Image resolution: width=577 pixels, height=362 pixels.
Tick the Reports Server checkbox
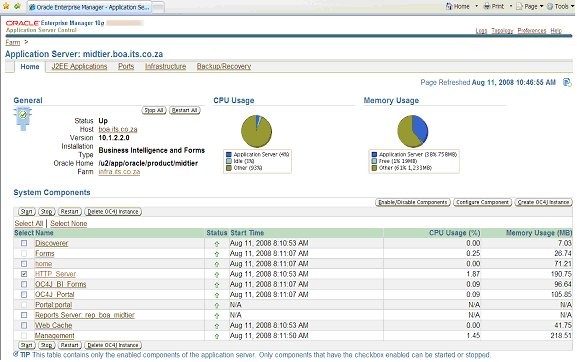(x=24, y=315)
